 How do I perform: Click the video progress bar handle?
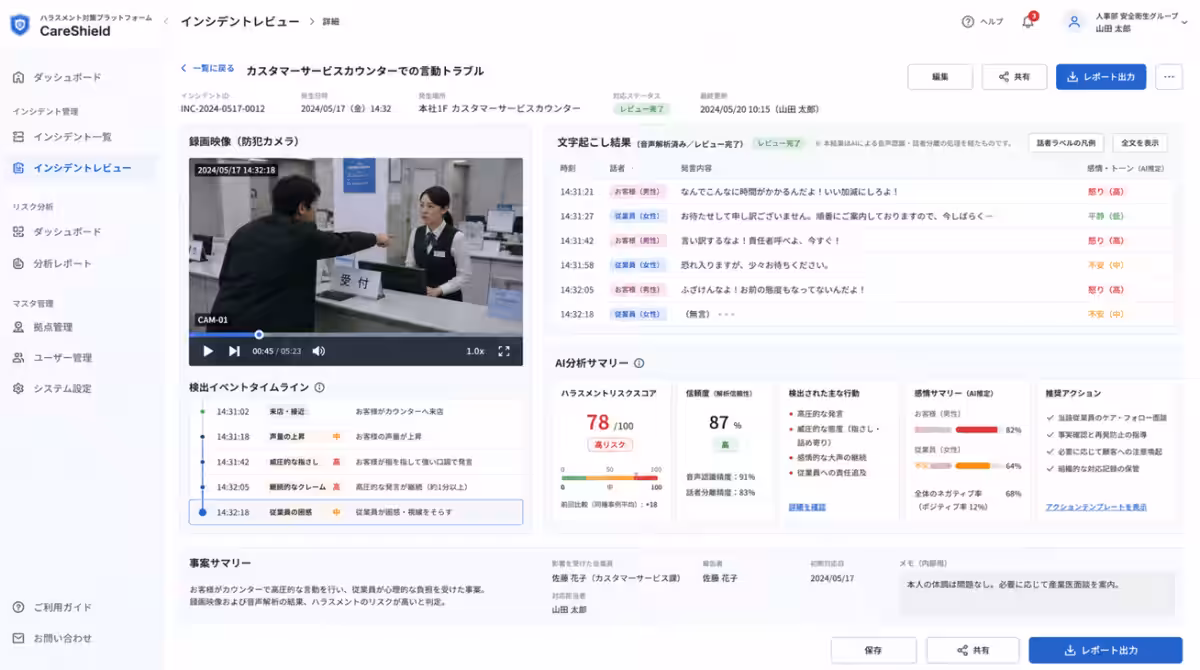pyautogui.click(x=259, y=335)
